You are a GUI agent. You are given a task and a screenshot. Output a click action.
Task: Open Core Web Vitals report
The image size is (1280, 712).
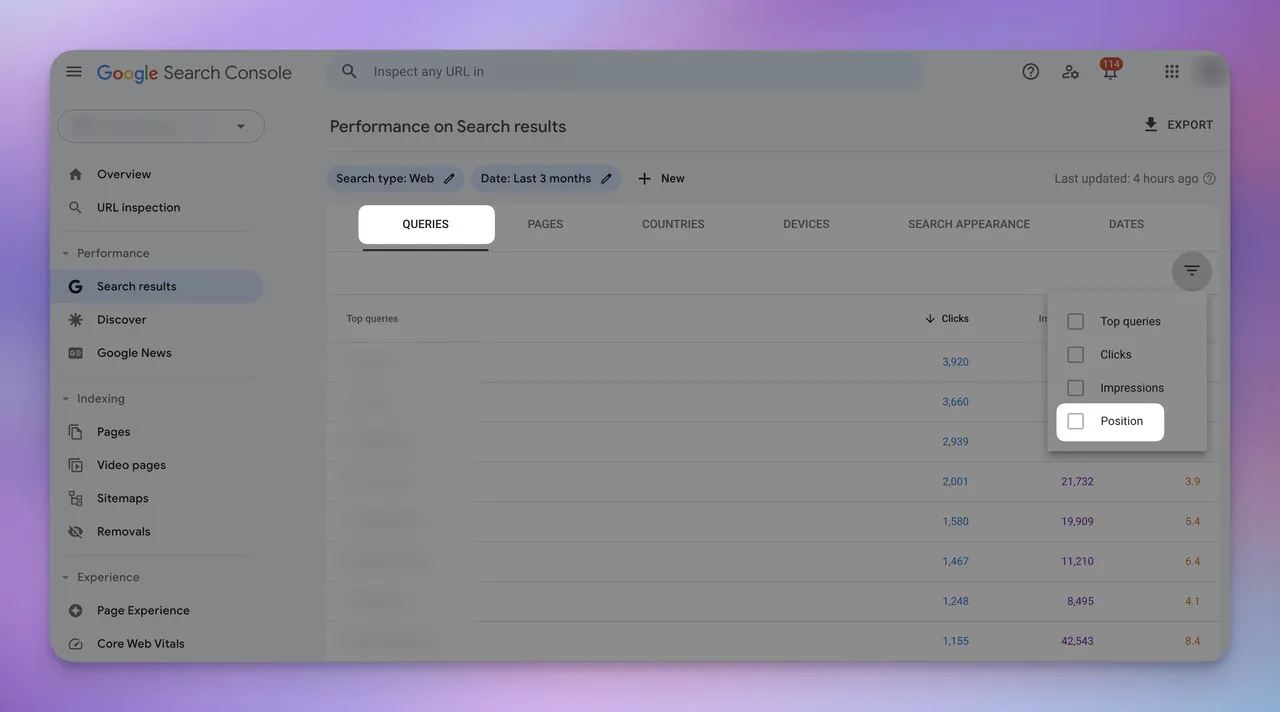[141, 644]
